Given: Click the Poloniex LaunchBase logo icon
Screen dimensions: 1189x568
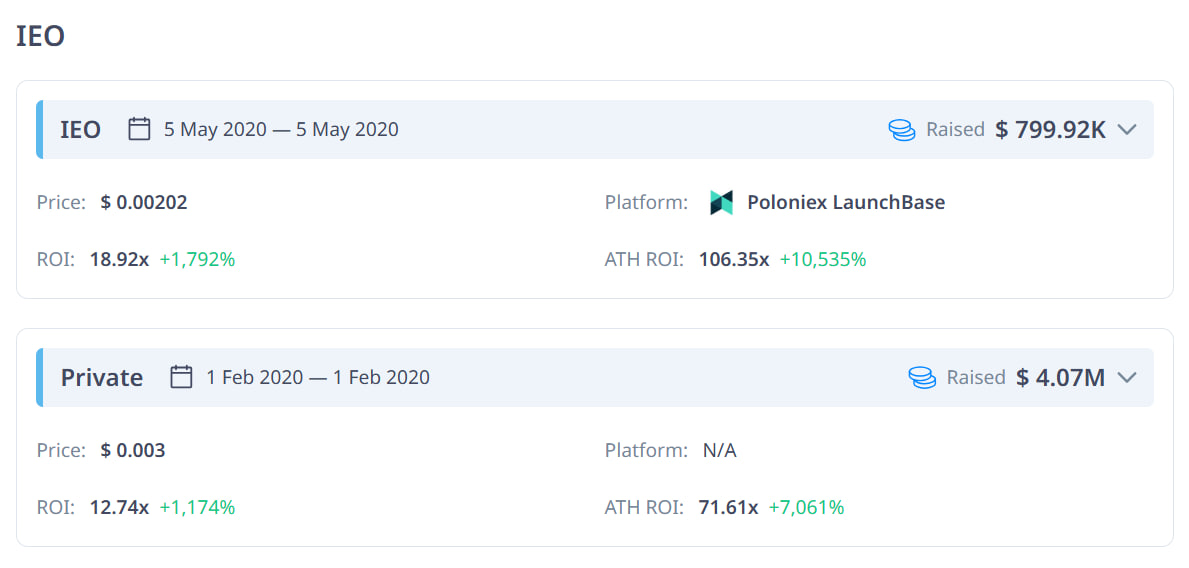Looking at the screenshot, I should (721, 202).
